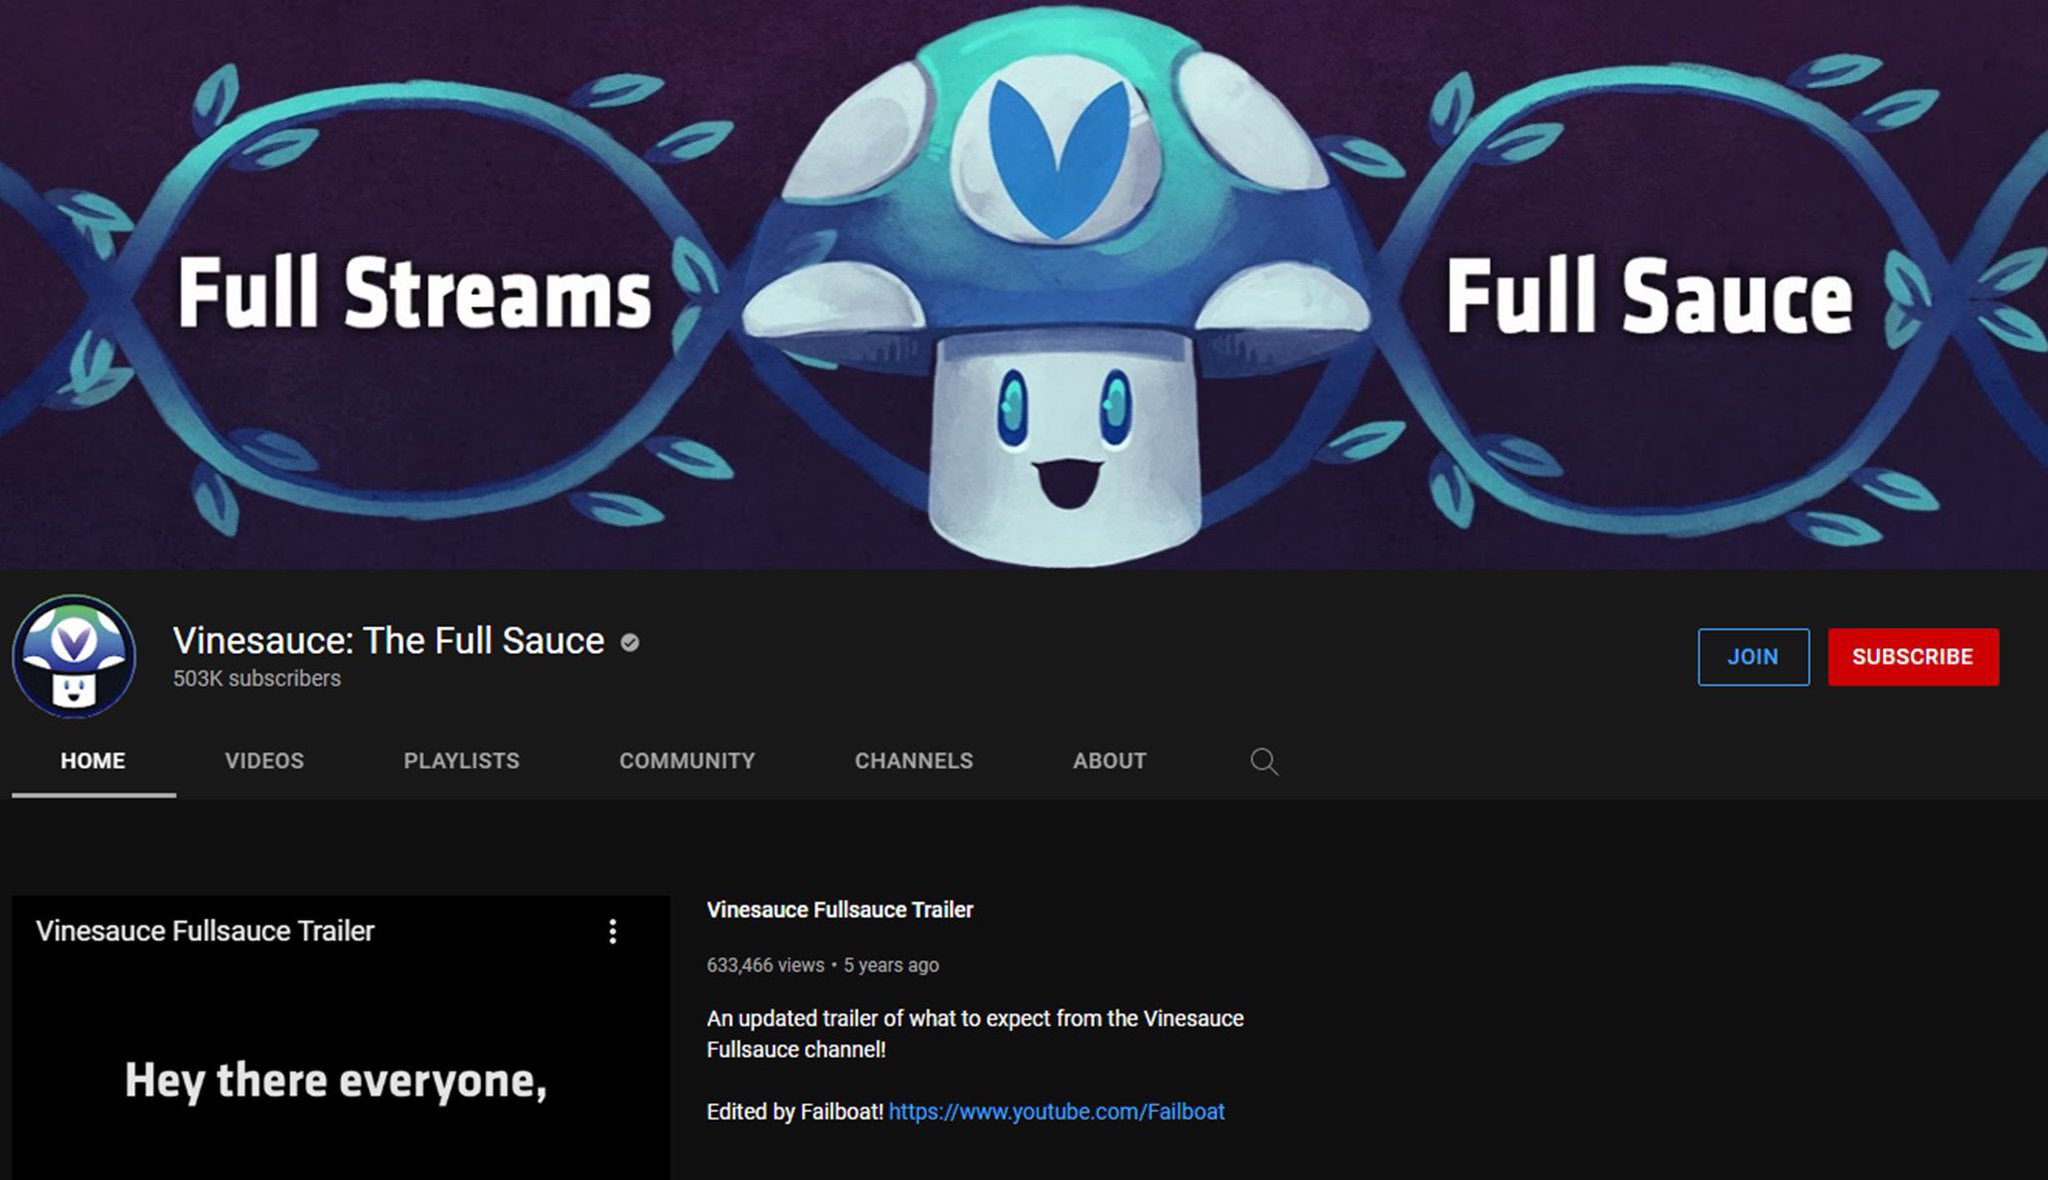Click the channel banner mushroom artwork
Screen dimensions: 2048x1180
pyautogui.click(x=1055, y=285)
